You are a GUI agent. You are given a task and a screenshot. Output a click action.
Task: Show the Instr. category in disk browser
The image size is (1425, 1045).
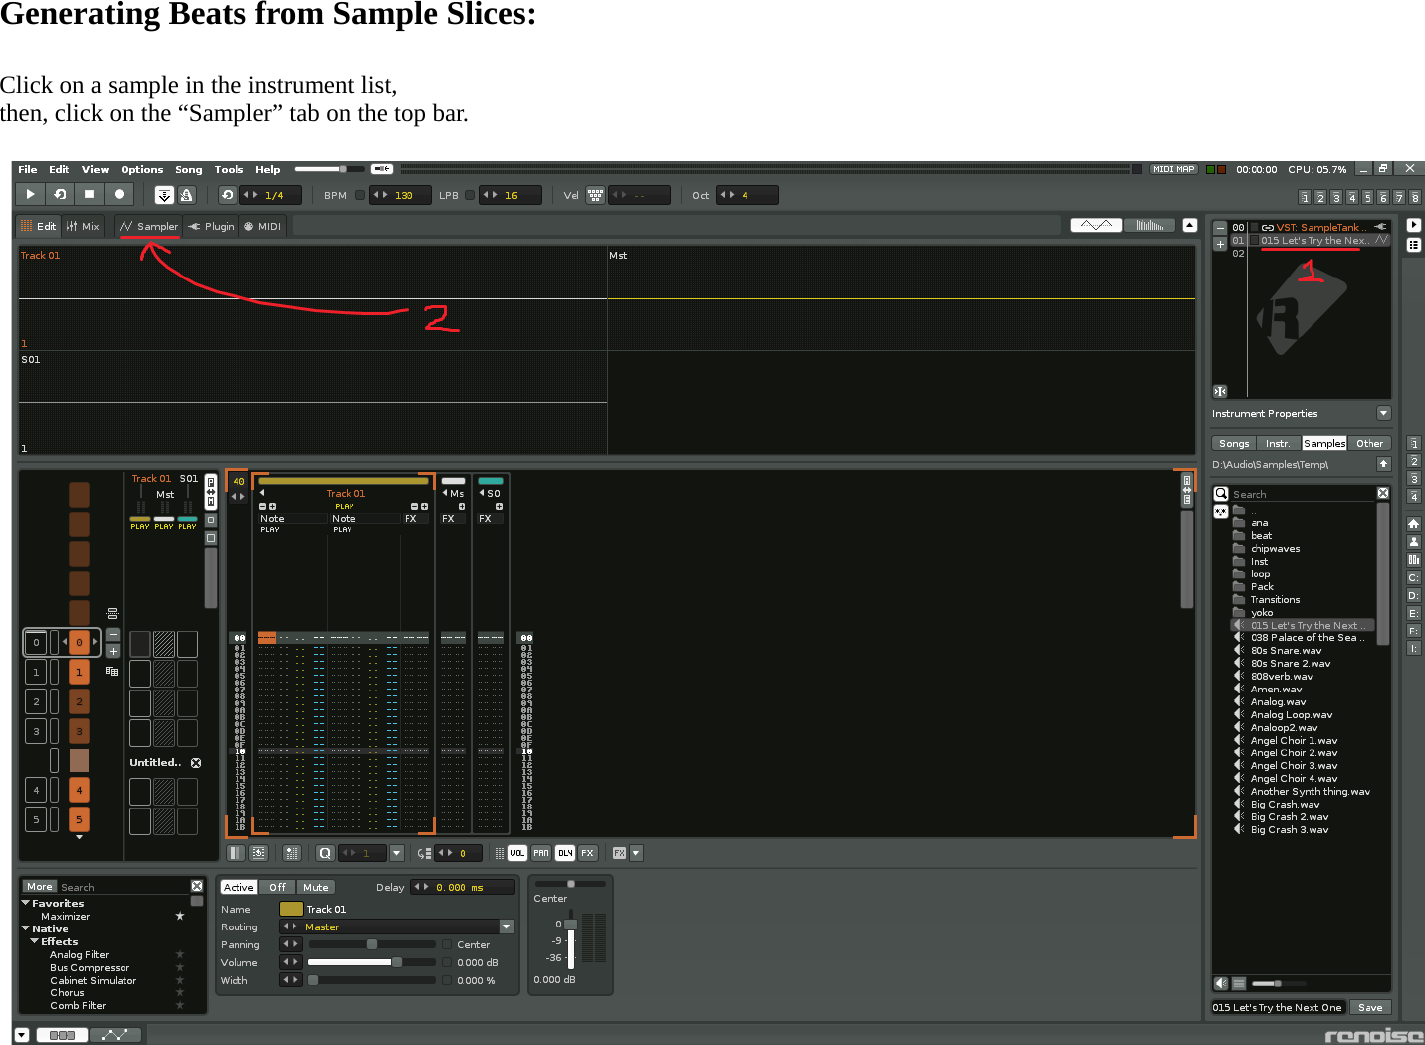point(1279,443)
